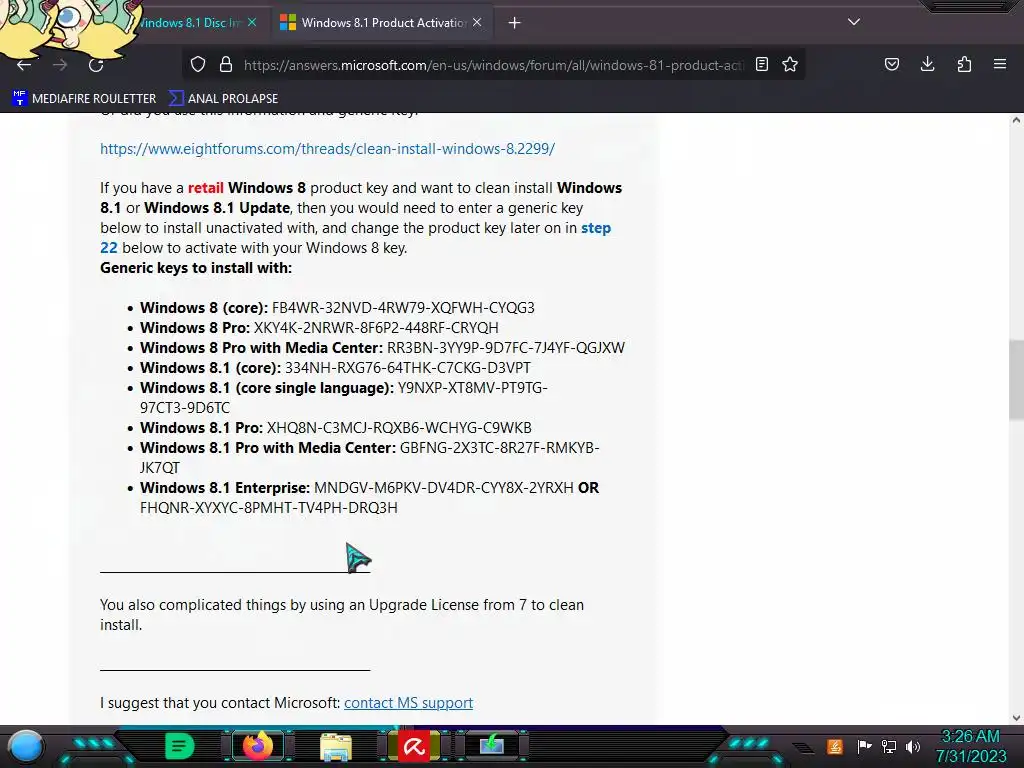Image resolution: width=1024 pixels, height=768 pixels.
Task: Reload the page with refresh icon
Action: [96, 65]
